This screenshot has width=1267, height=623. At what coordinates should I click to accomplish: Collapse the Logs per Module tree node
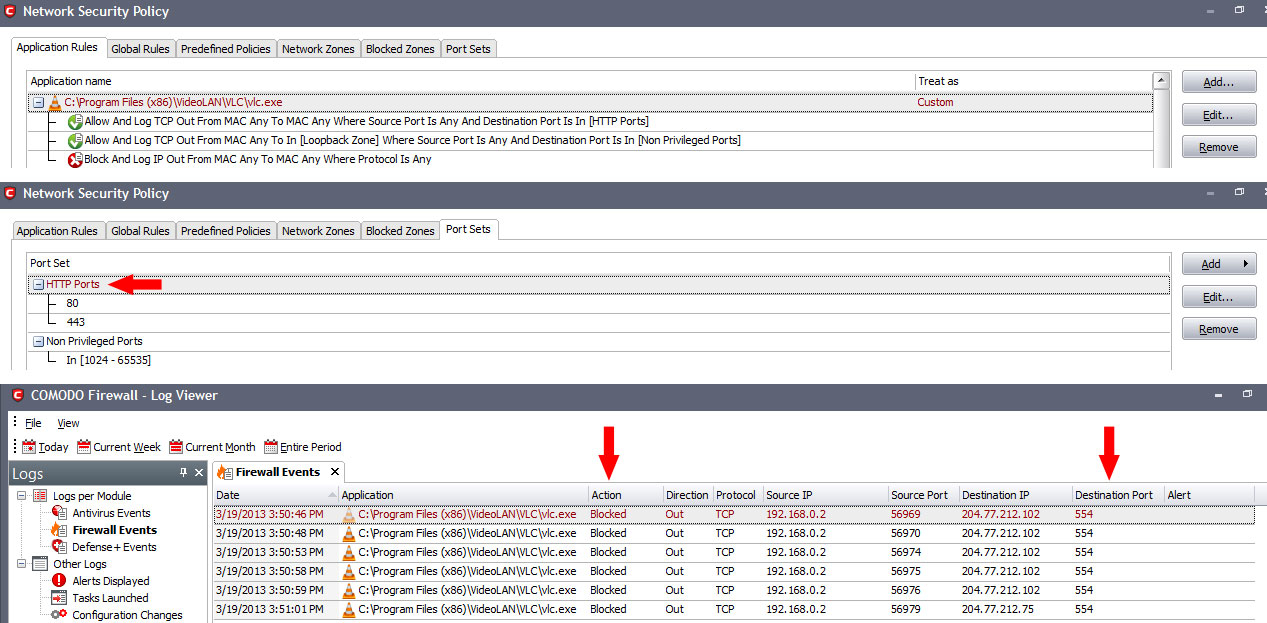[x=22, y=496]
